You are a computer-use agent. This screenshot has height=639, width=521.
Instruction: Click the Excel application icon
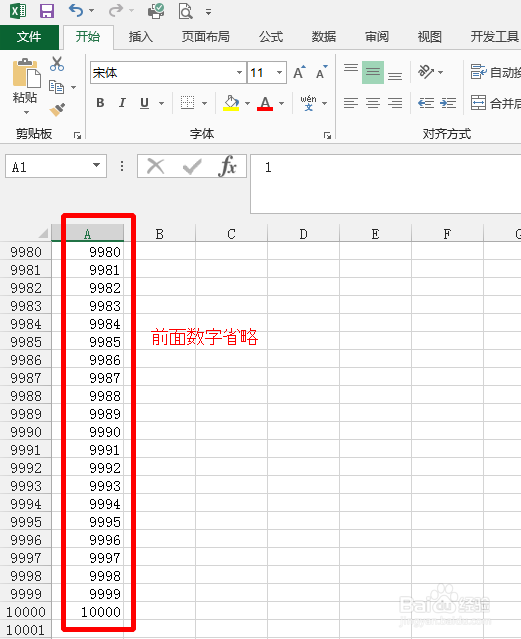click(x=18, y=11)
